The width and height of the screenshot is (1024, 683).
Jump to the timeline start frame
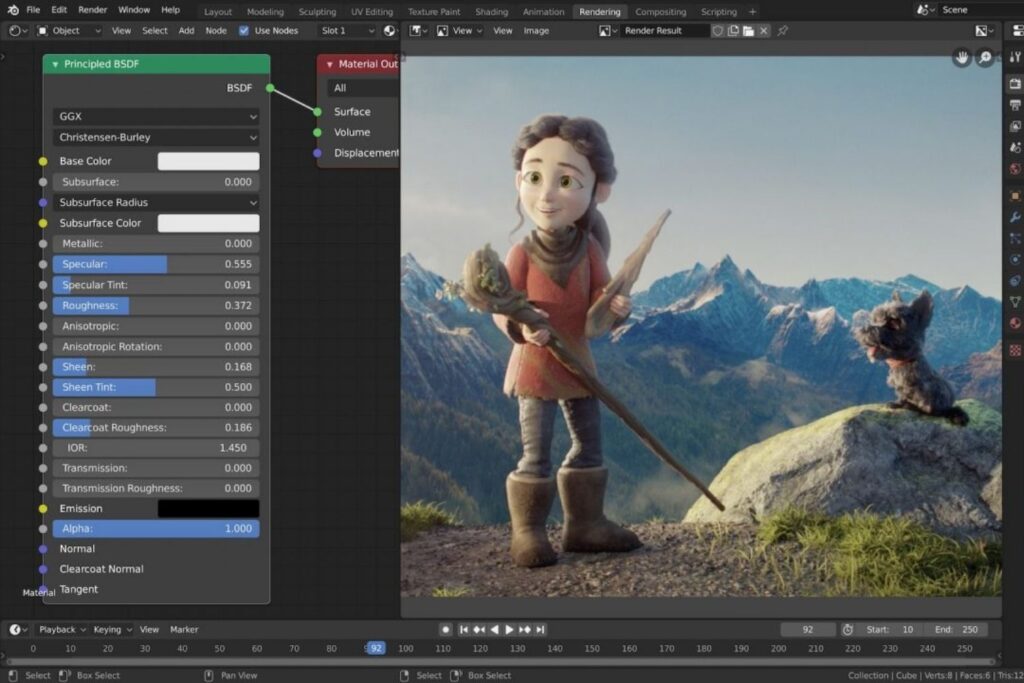(x=464, y=629)
